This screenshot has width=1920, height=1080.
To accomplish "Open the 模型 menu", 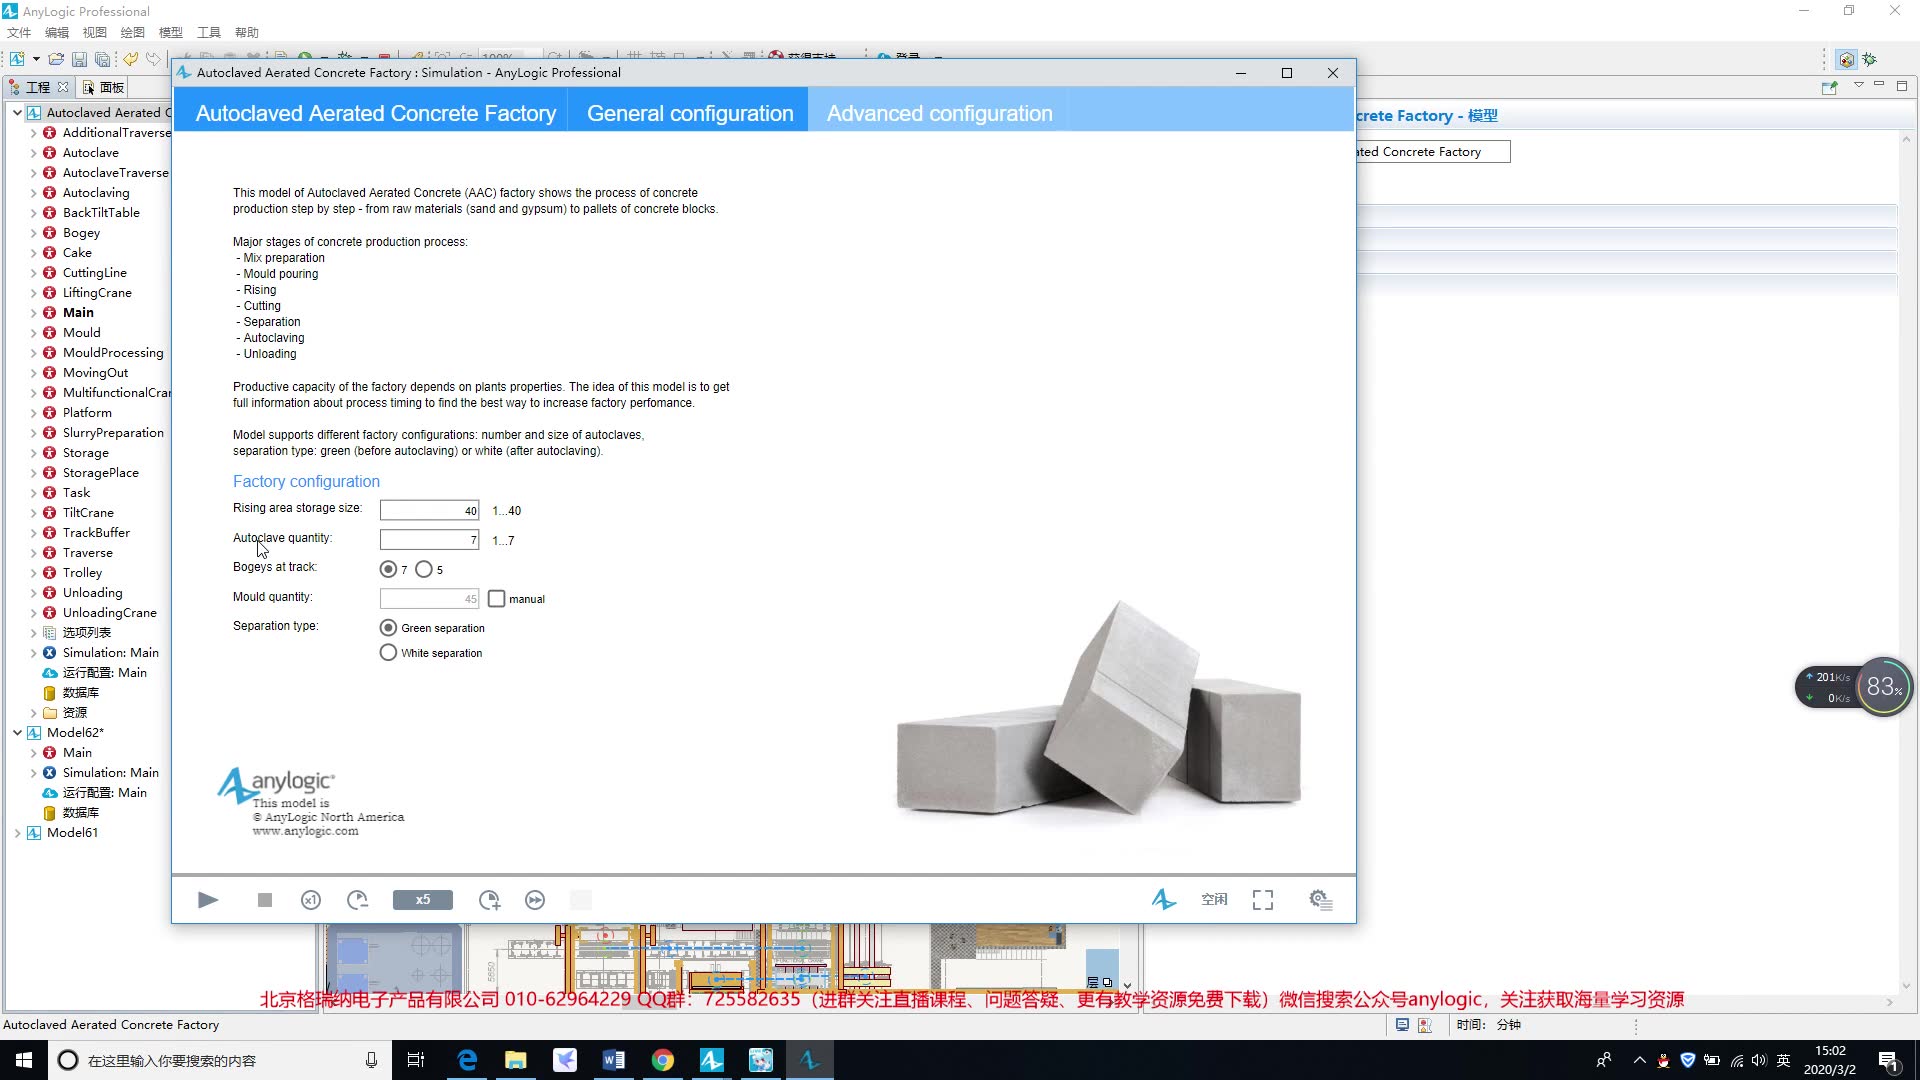I will [171, 33].
